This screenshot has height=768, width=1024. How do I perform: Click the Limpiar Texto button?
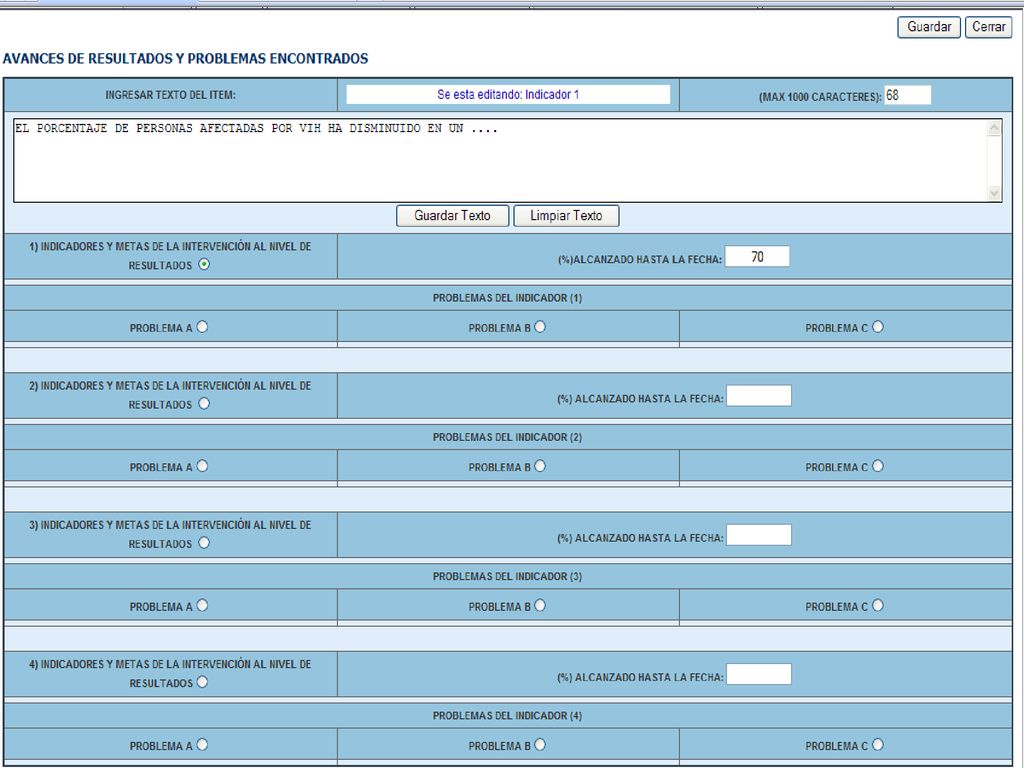(x=566, y=216)
